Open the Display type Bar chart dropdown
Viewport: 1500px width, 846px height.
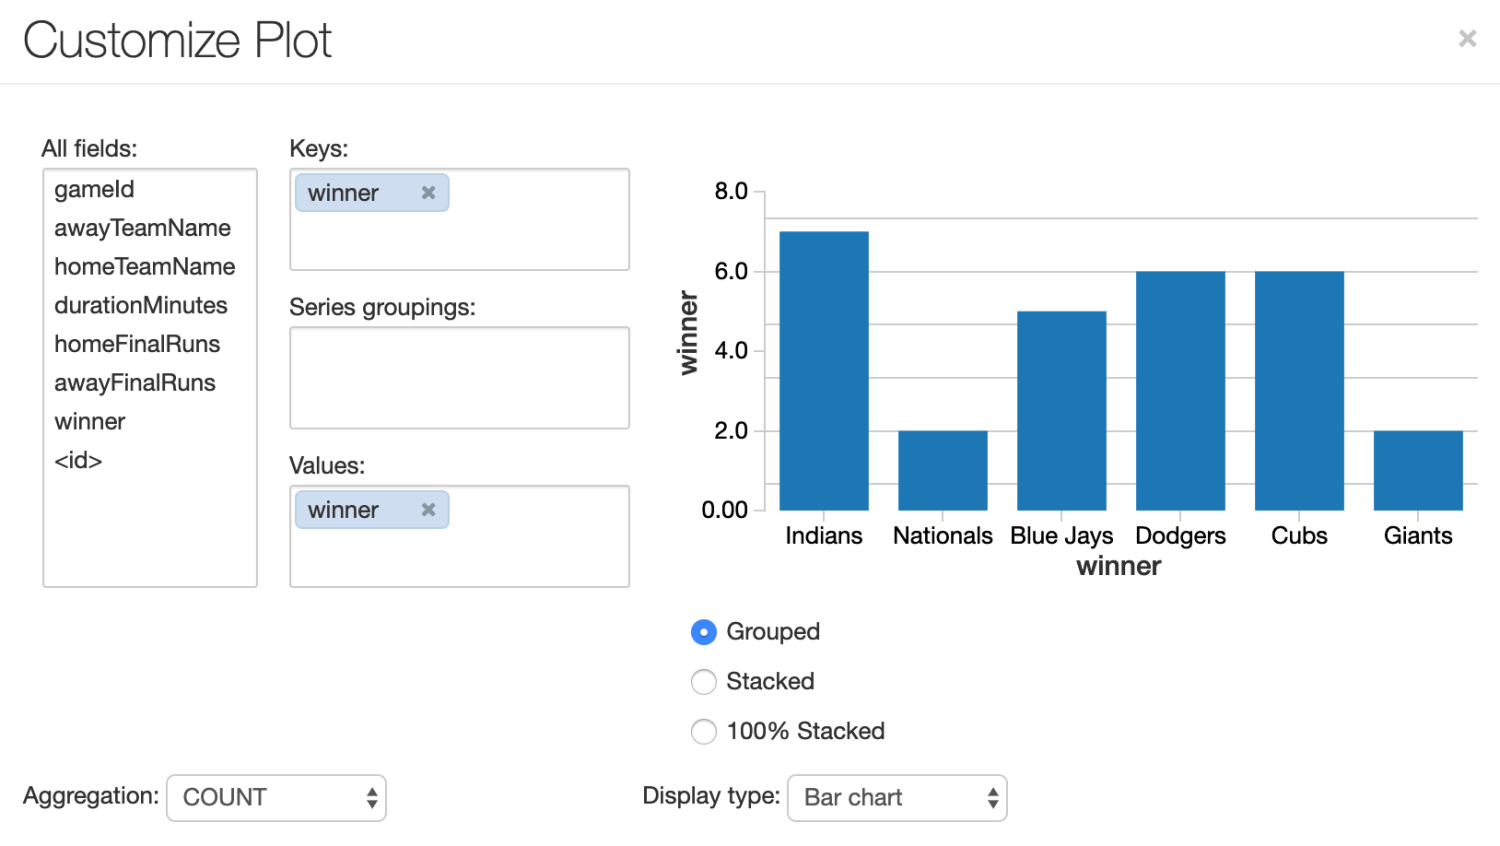[x=897, y=798]
